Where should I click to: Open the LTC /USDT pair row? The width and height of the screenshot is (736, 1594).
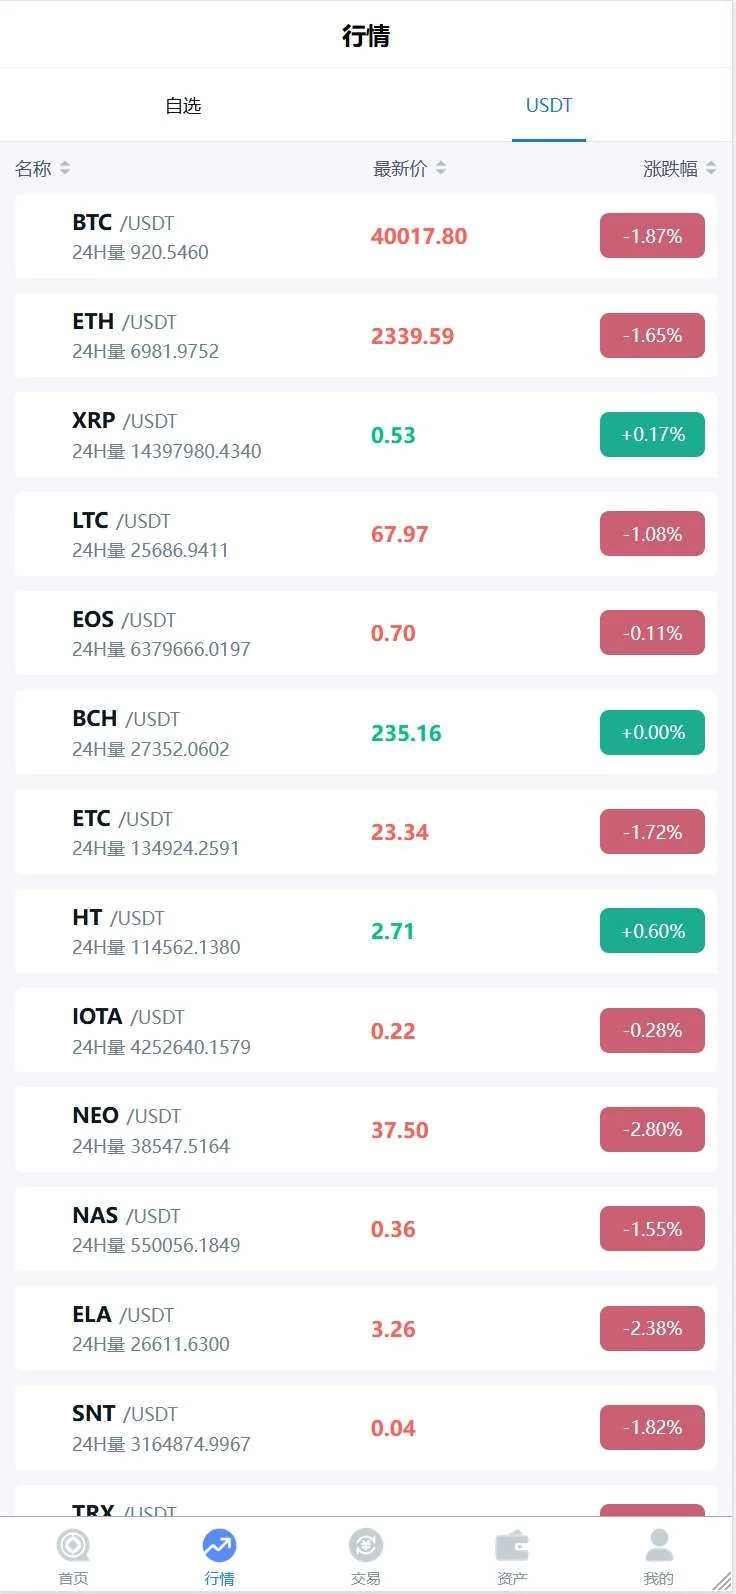pyautogui.click(x=366, y=534)
